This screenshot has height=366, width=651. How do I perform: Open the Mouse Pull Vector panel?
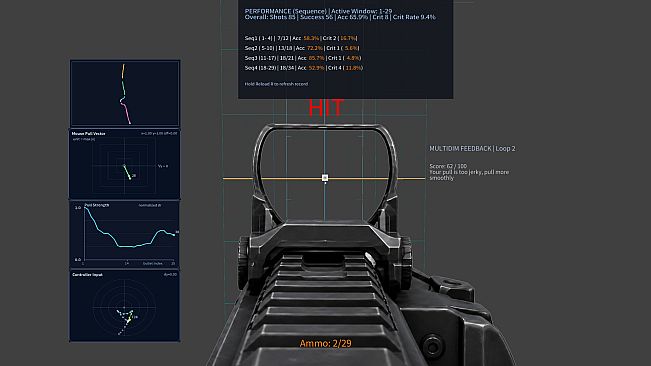[x=125, y=164]
